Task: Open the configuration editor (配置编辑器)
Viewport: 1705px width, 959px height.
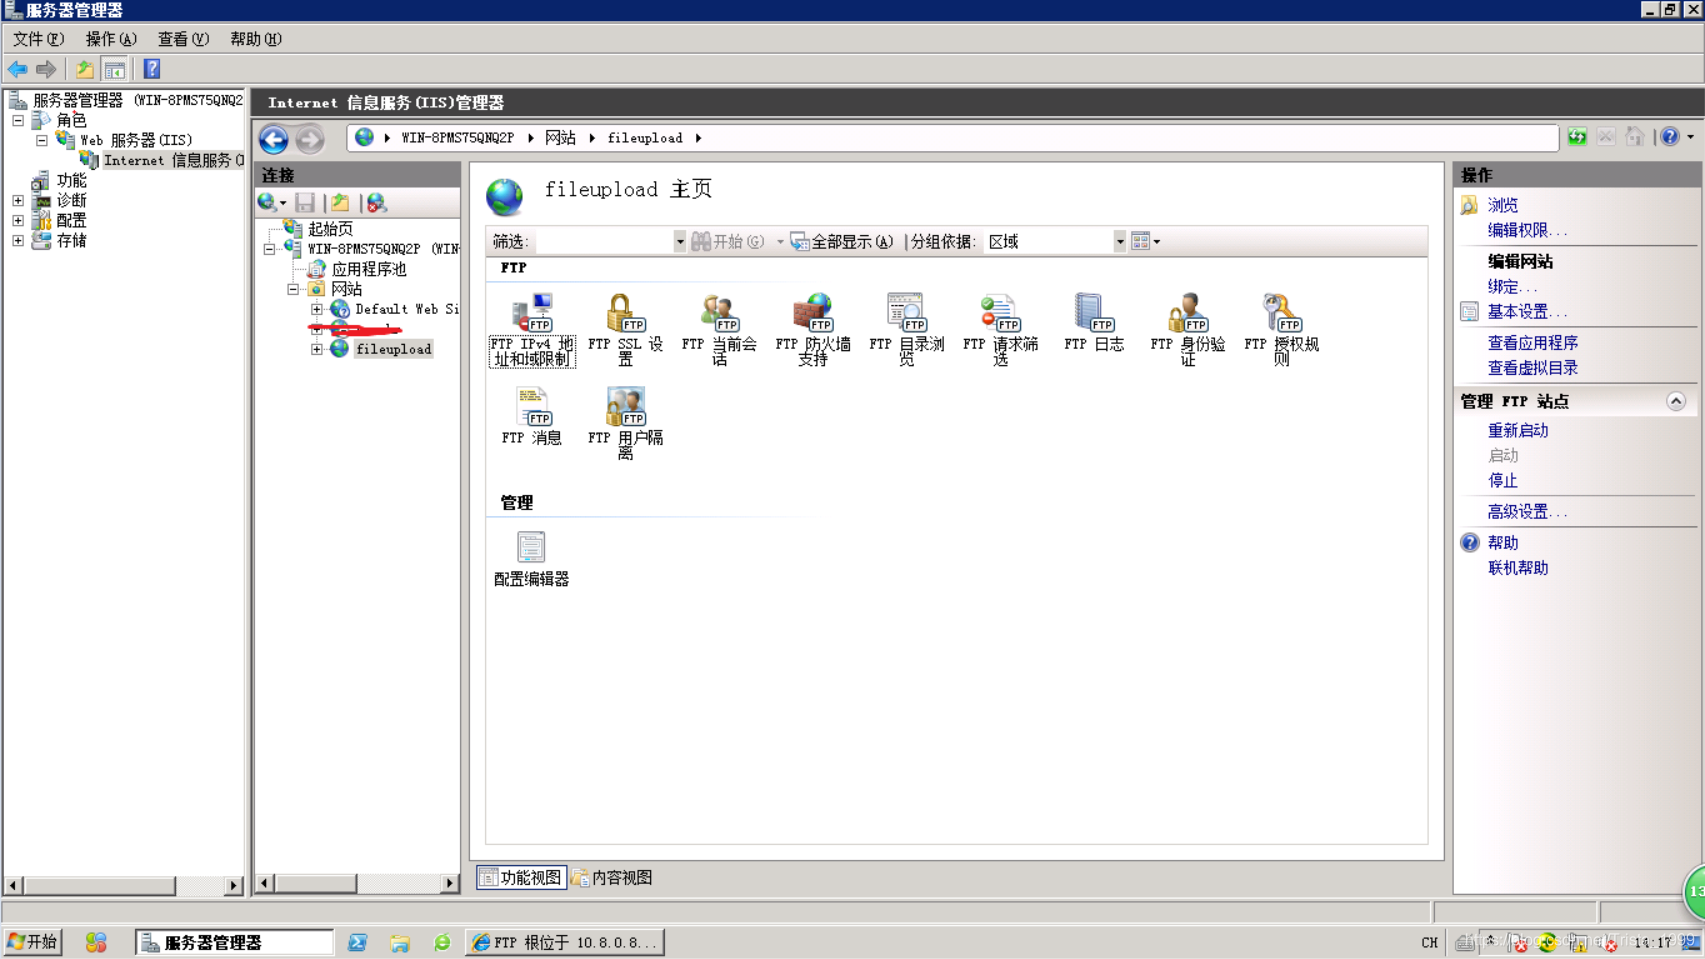Action: tap(531, 559)
